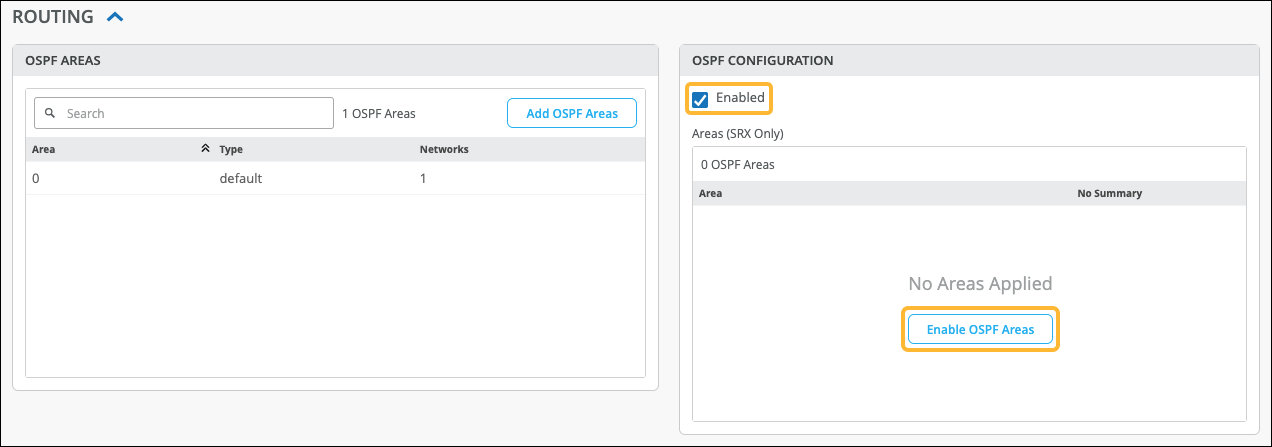The height and width of the screenshot is (447, 1272).
Task: Click the sort arrows icon beside Area
Action: [x=205, y=149]
